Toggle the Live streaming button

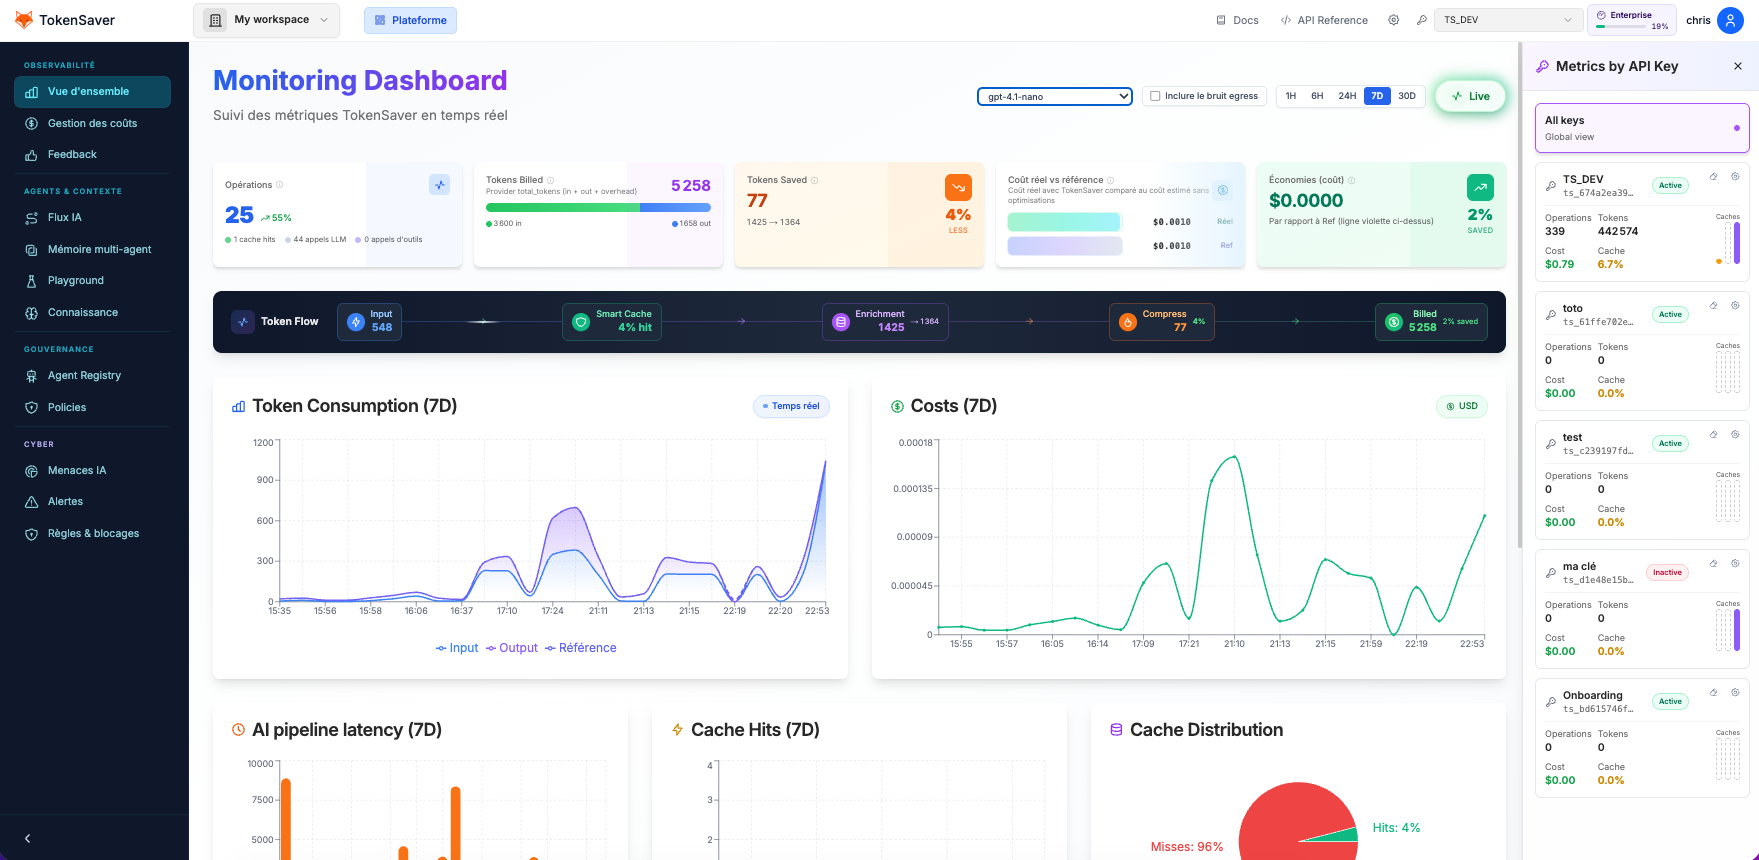(1470, 96)
